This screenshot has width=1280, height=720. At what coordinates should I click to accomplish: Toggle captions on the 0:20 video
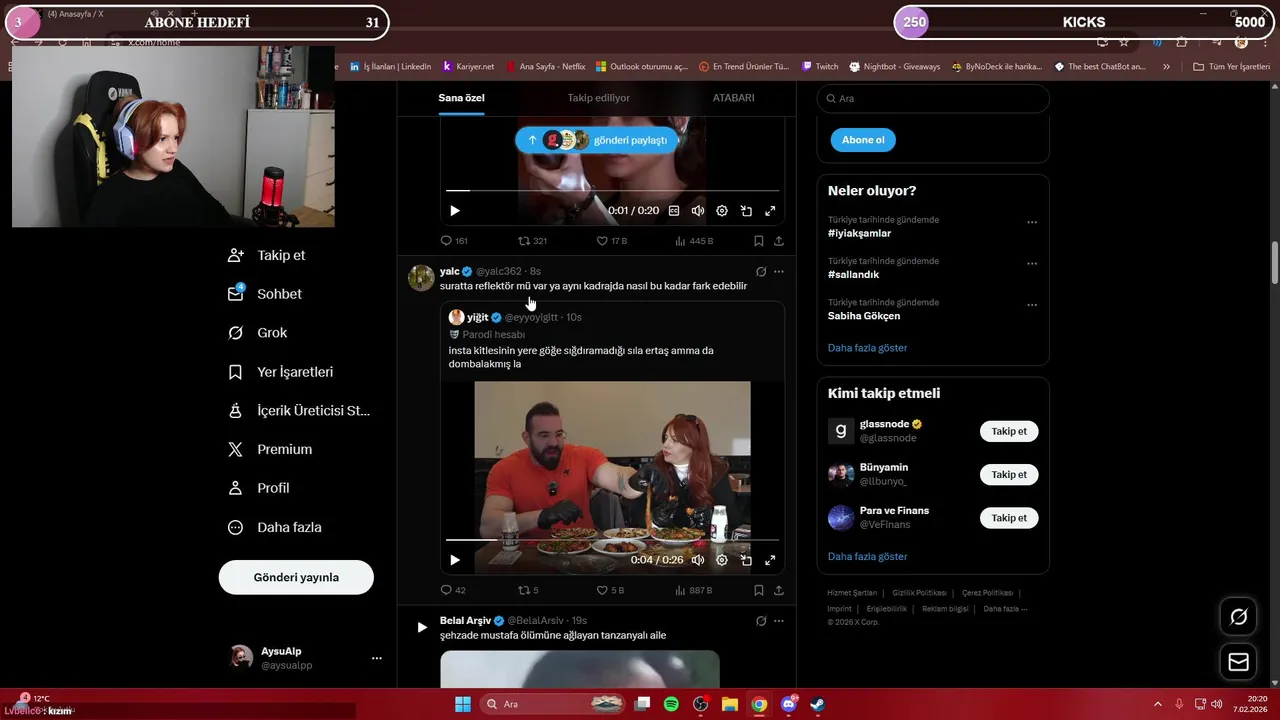pos(674,211)
